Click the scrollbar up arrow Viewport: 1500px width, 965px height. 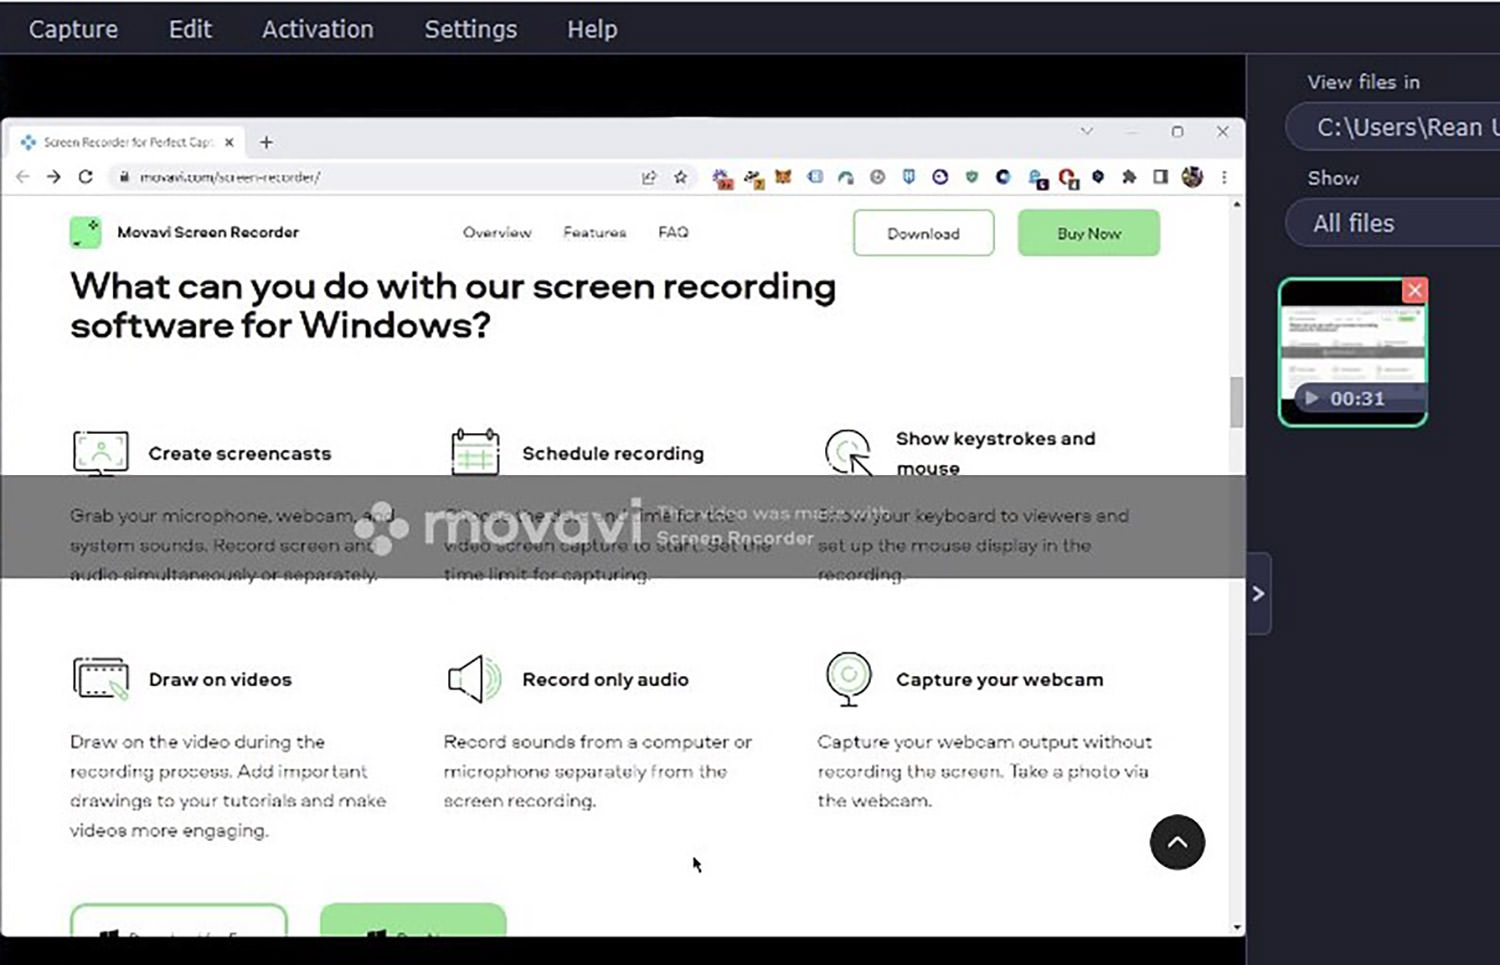point(1237,204)
